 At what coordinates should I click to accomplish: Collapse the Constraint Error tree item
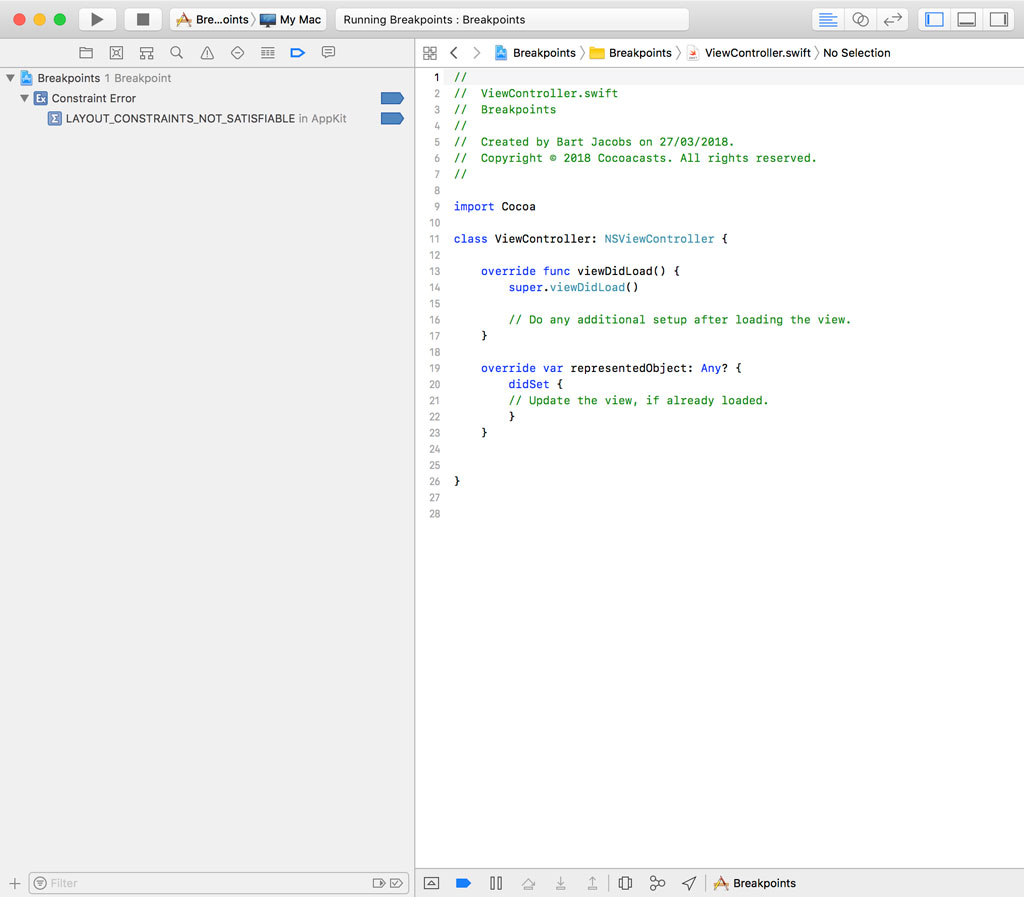23,98
